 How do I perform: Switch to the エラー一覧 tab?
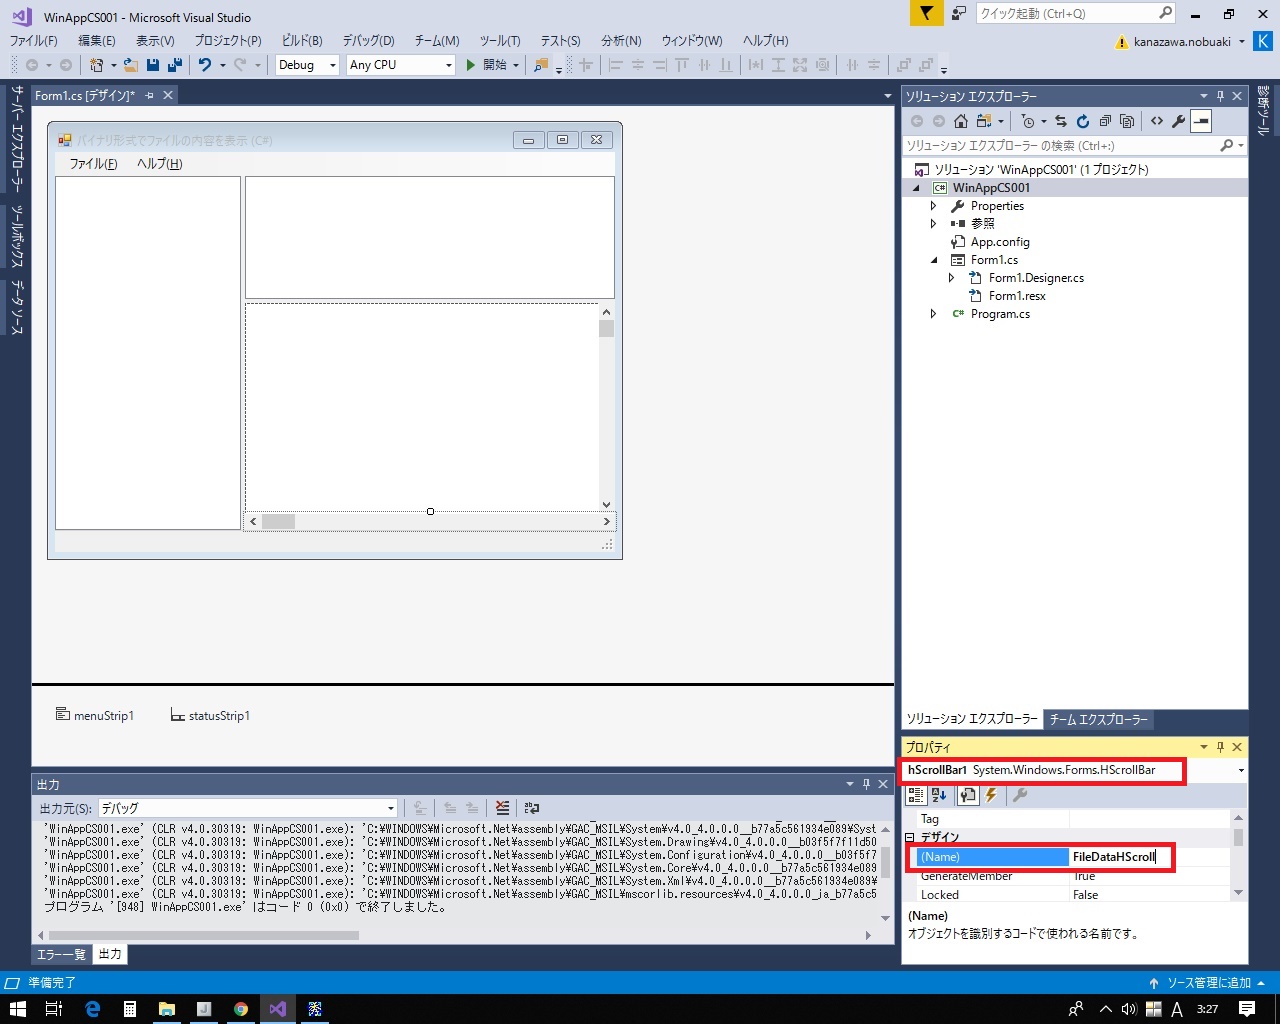pos(62,954)
